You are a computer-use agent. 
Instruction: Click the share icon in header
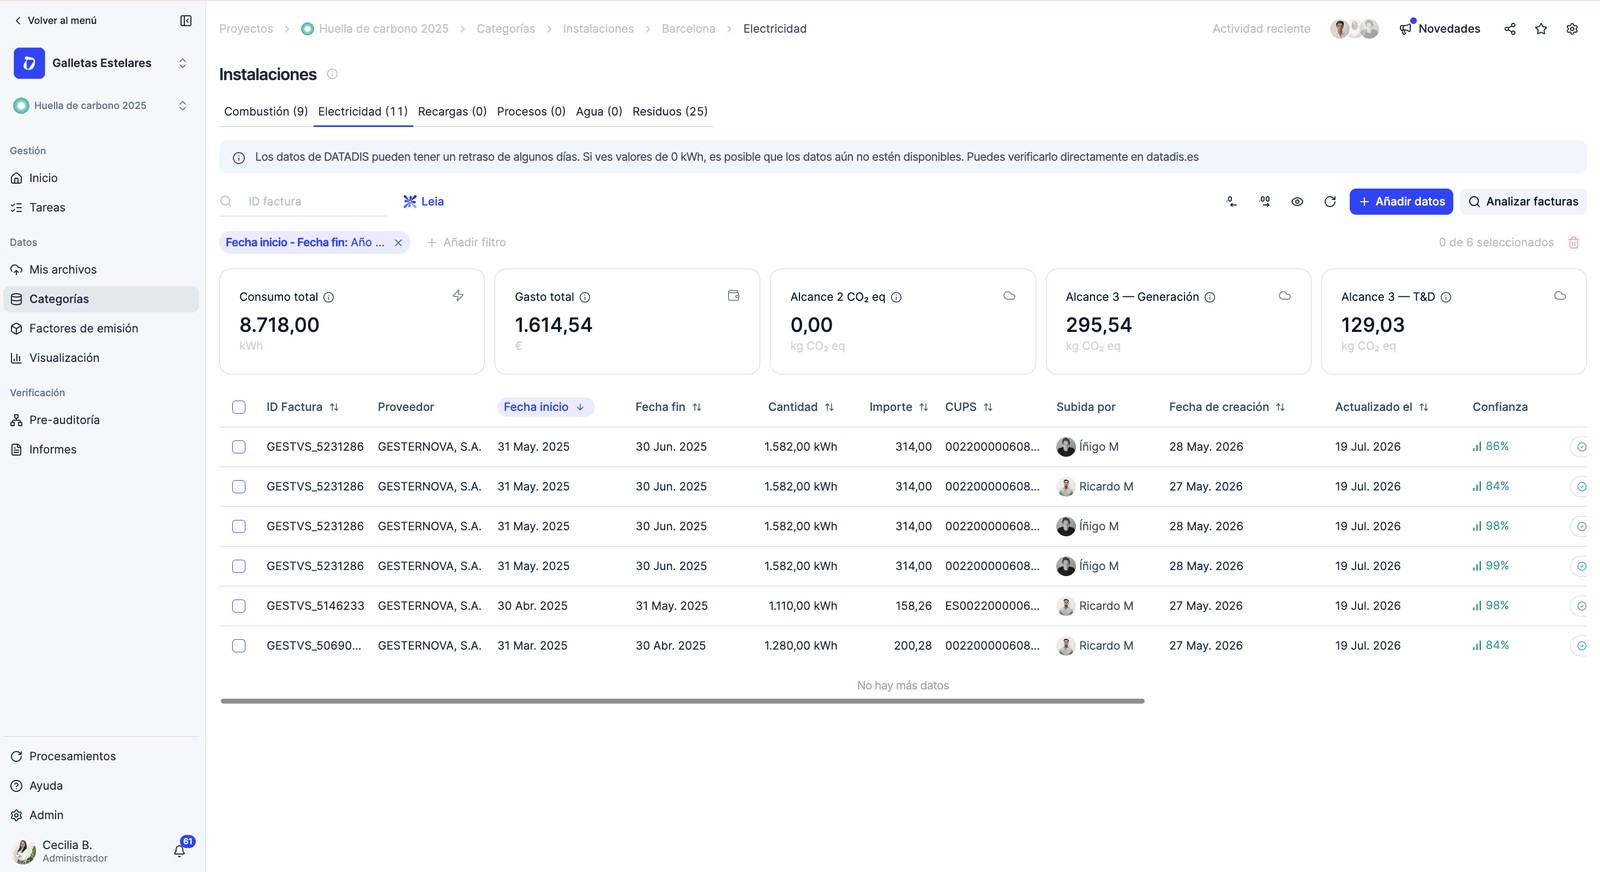pos(1510,29)
